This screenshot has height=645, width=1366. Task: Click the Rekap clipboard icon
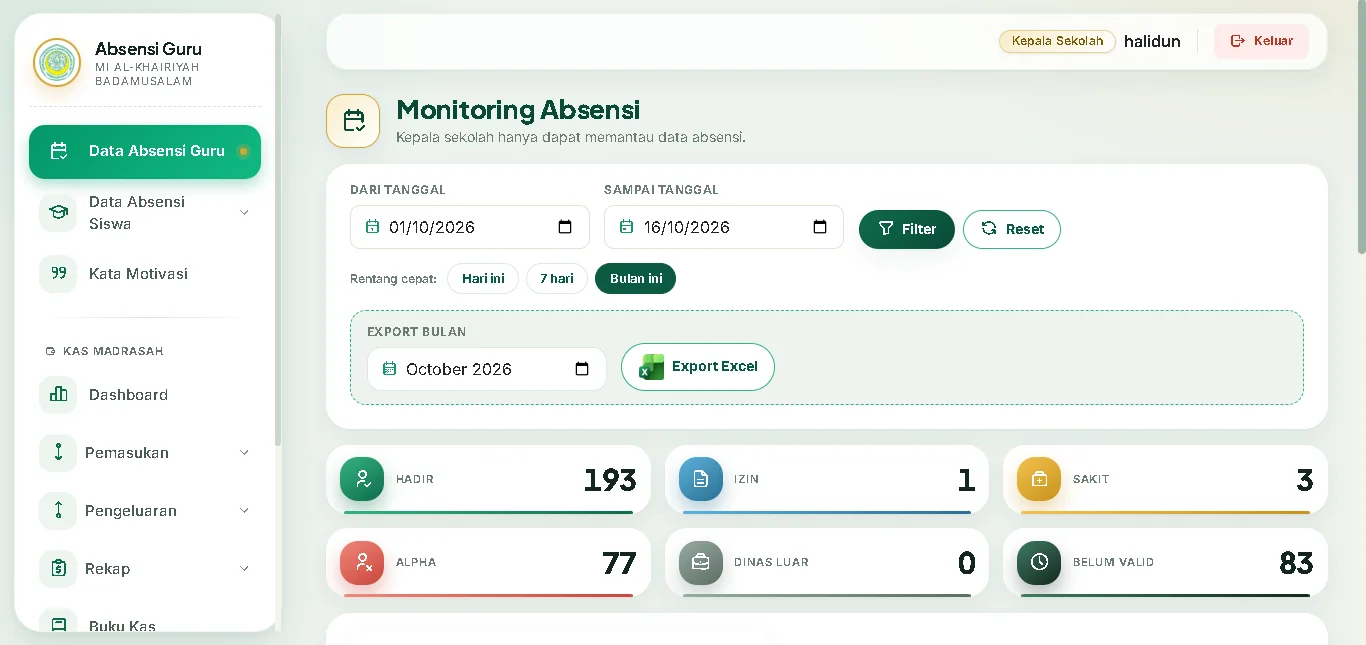point(59,568)
